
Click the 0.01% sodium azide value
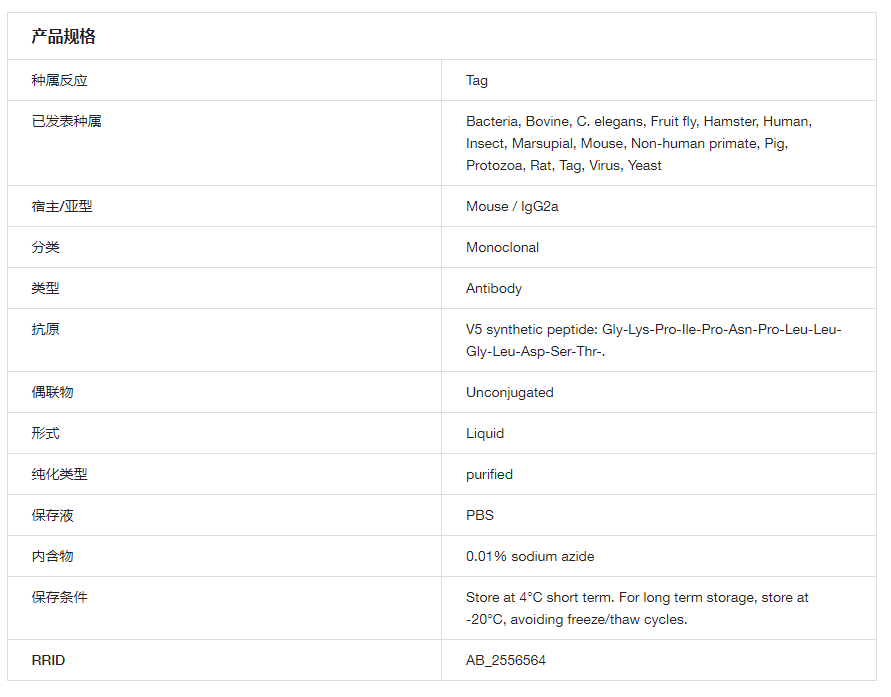point(530,556)
